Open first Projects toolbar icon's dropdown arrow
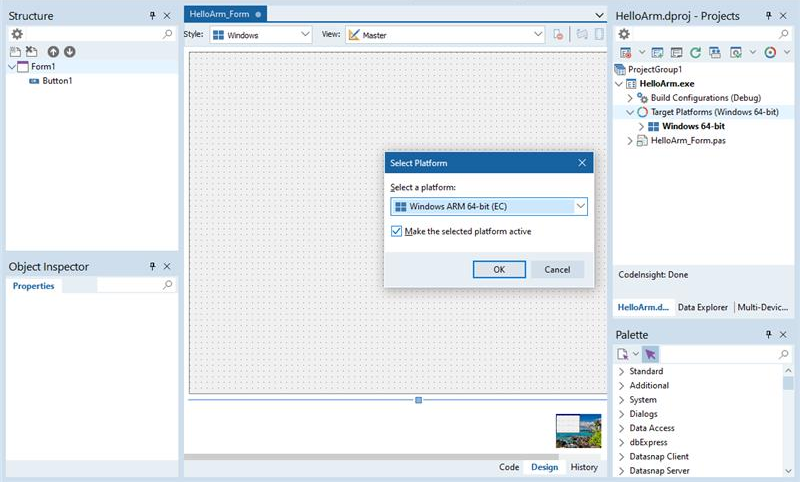This screenshot has width=800, height=482. pyautogui.click(x=642, y=53)
